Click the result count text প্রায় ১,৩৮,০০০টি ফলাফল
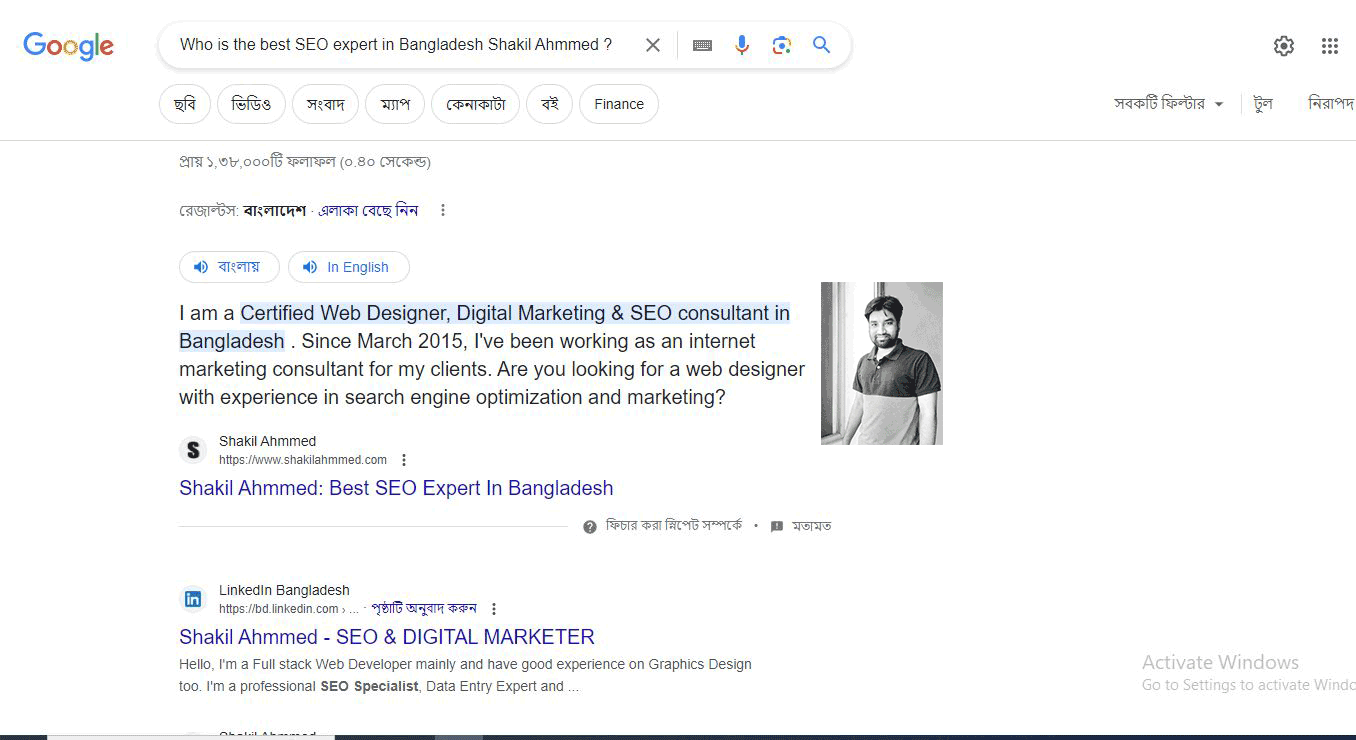Image resolution: width=1356 pixels, height=740 pixels. pyautogui.click(x=304, y=162)
